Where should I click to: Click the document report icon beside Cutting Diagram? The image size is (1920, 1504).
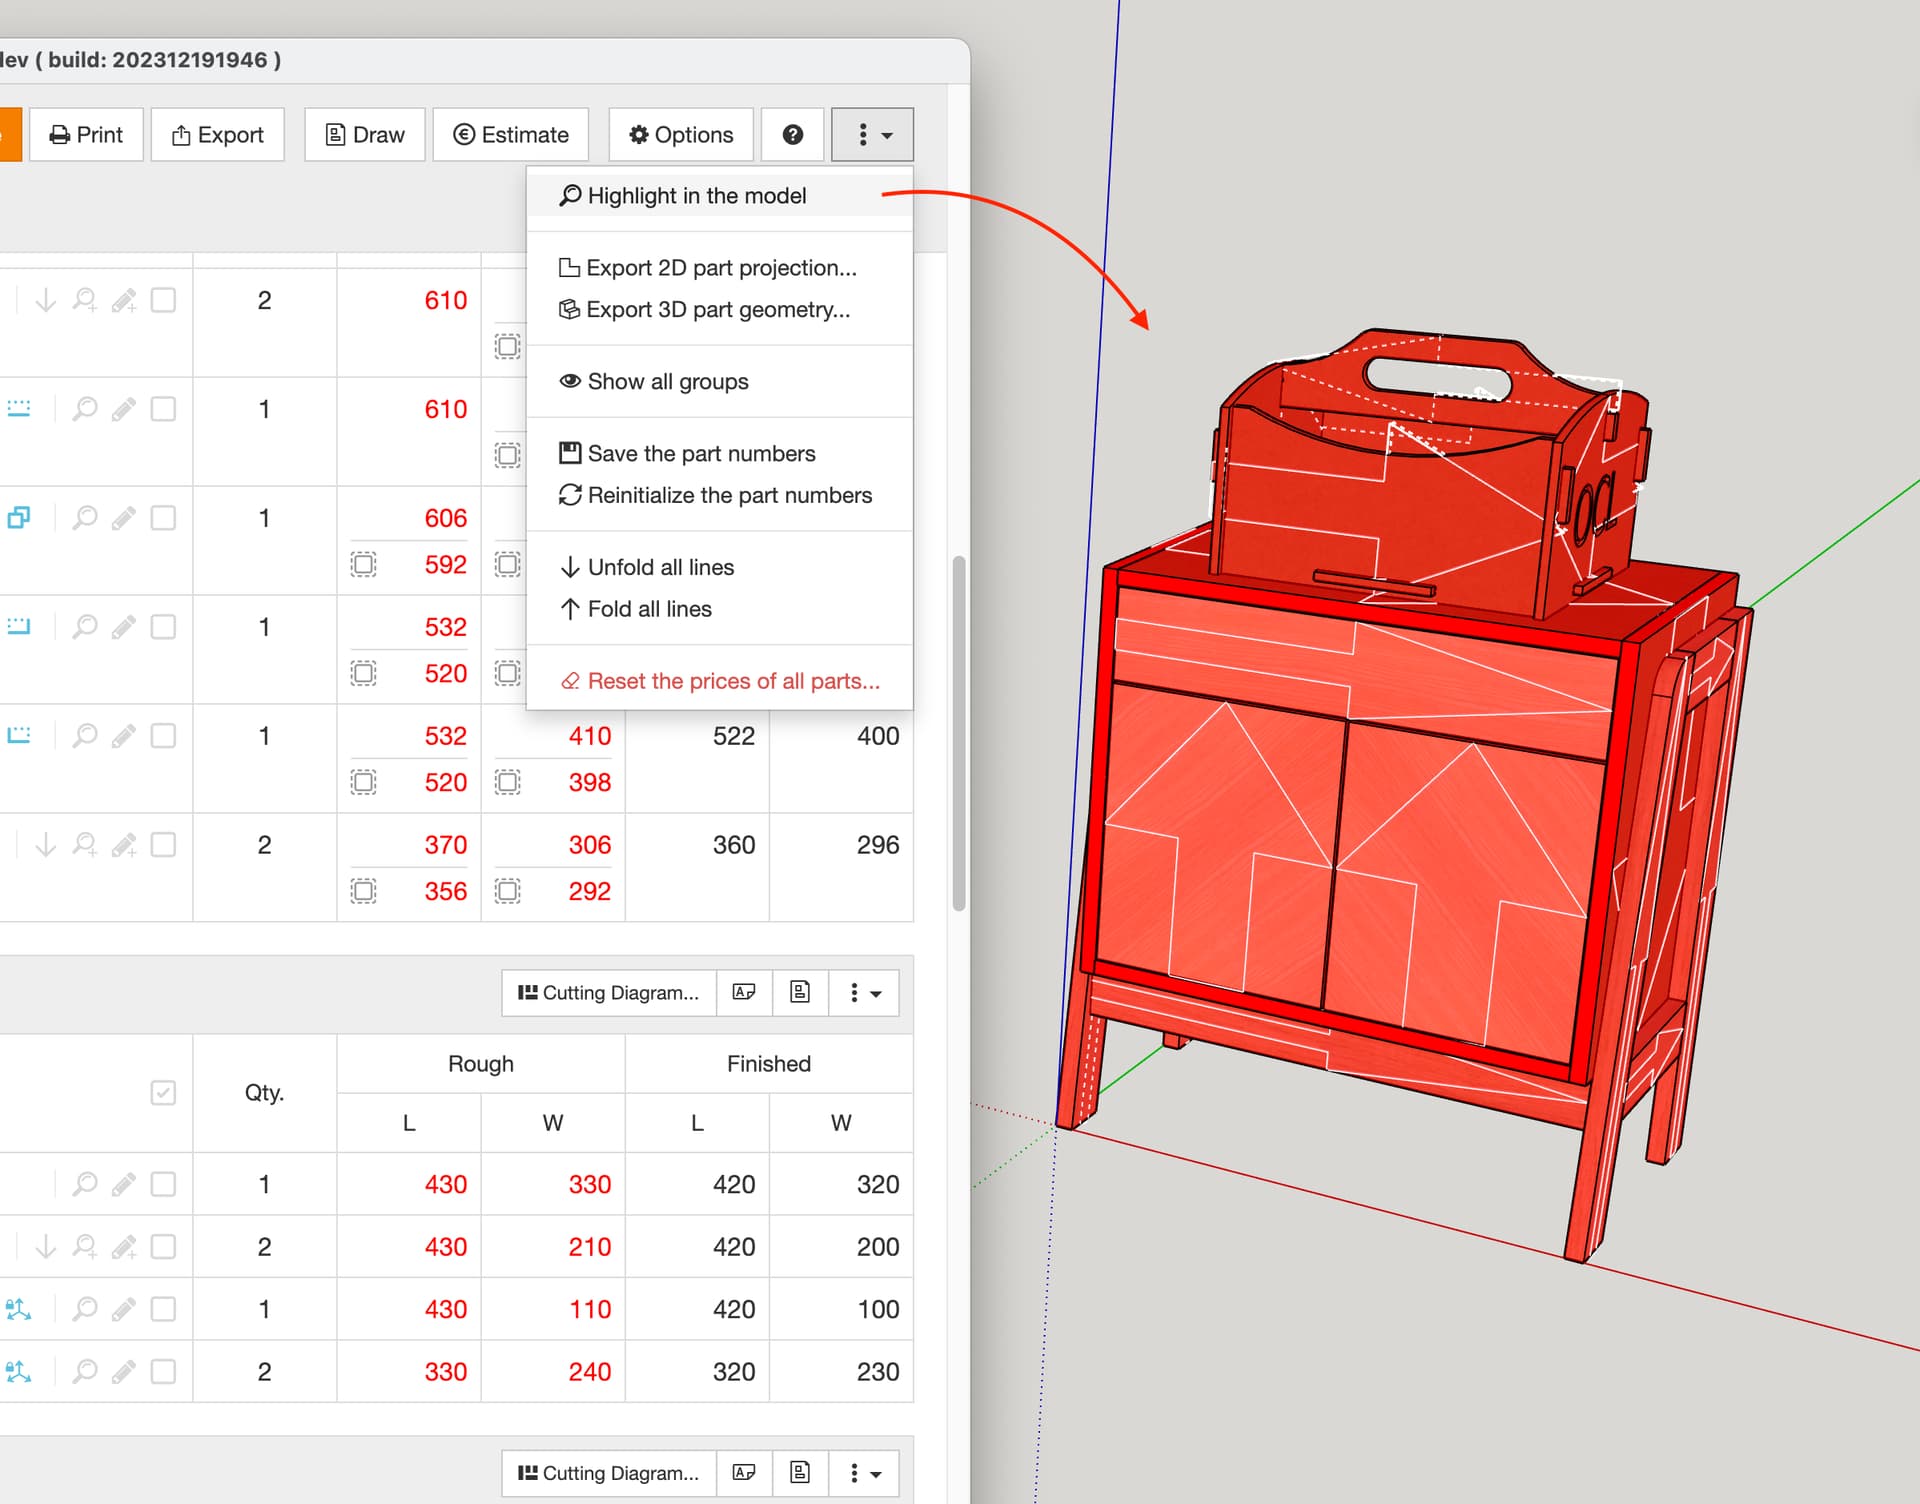point(800,992)
